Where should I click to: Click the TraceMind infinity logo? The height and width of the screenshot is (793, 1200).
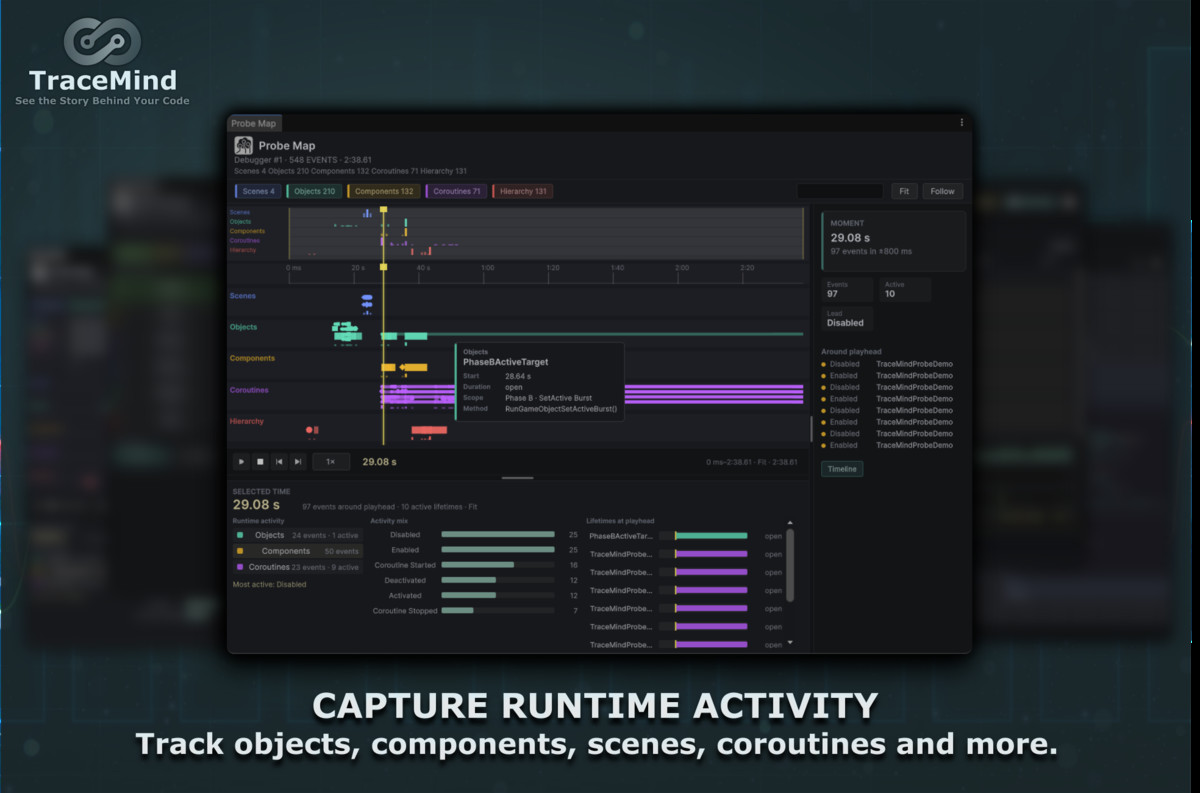103,42
